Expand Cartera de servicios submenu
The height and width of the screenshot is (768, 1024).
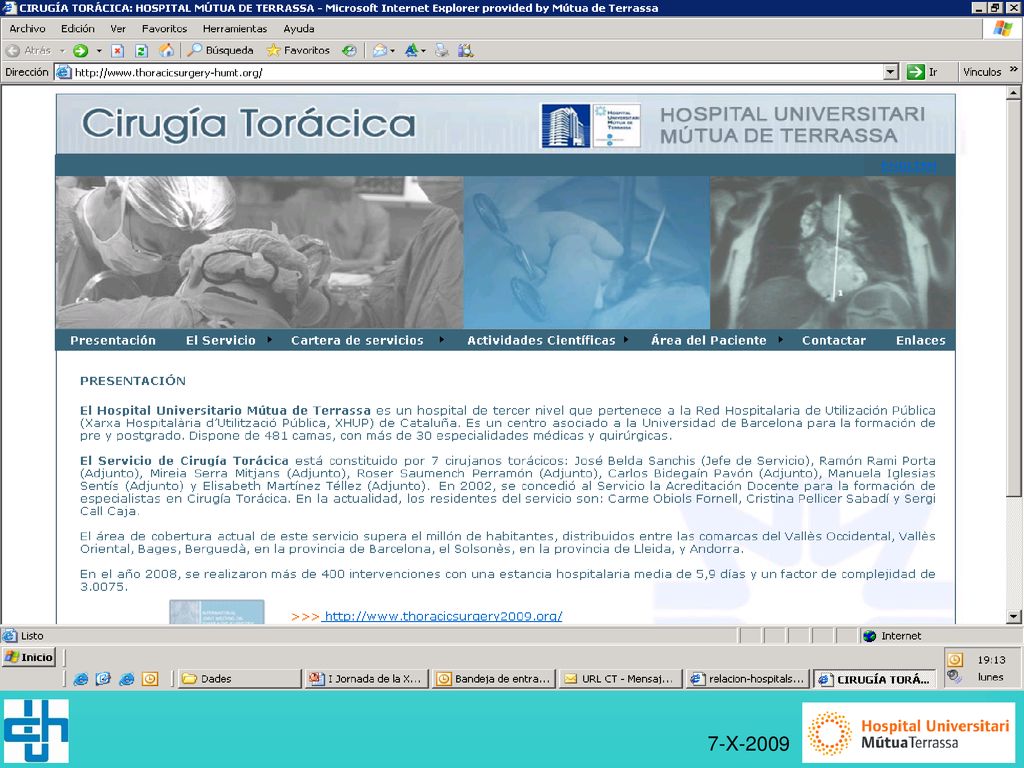click(x=442, y=340)
